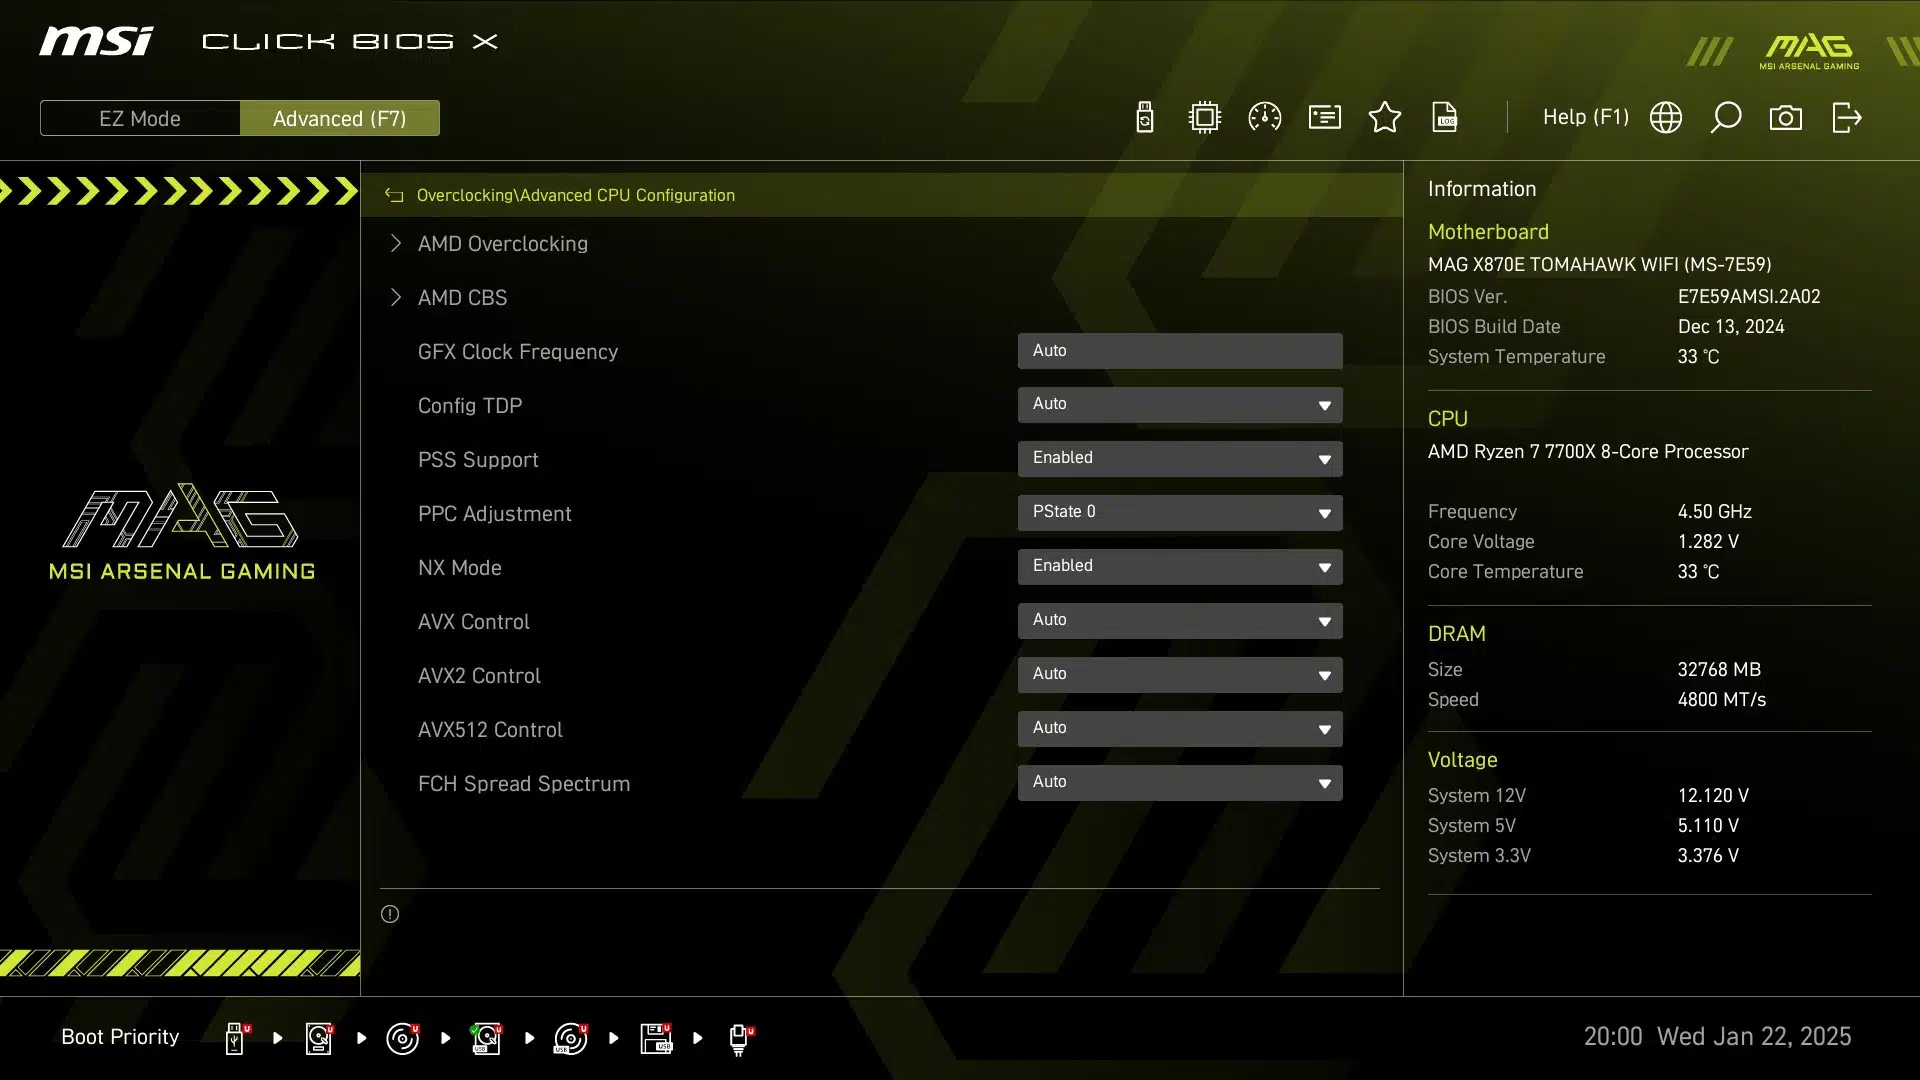Click the Overclocking\Advanced CPU Configuration breadcrumb

[575, 195]
